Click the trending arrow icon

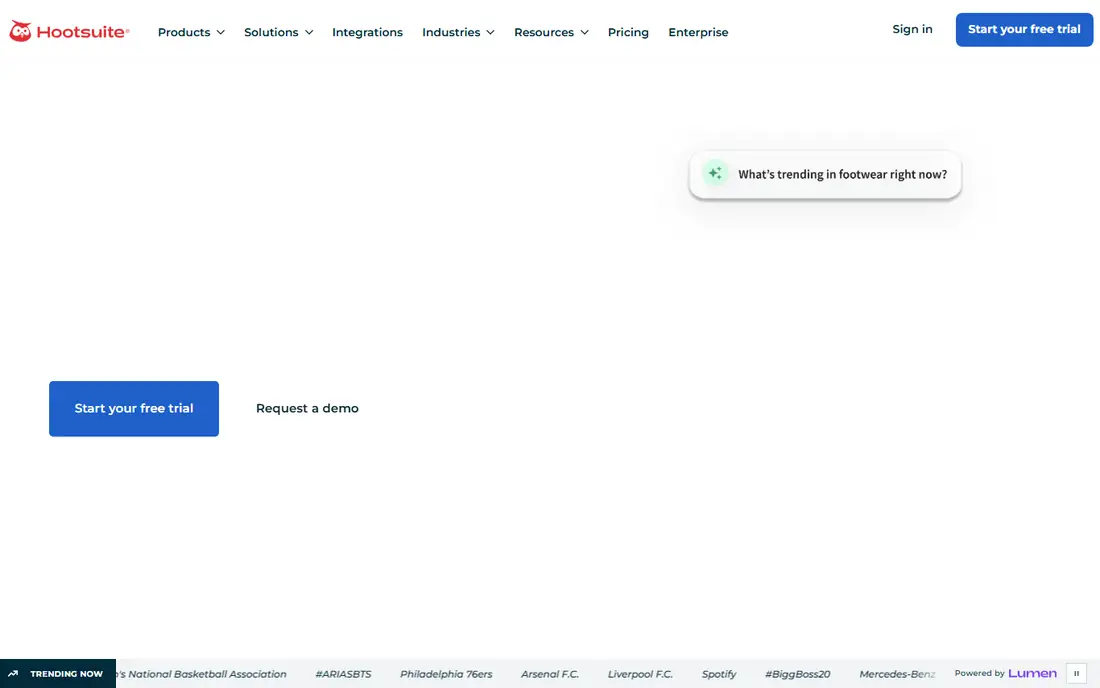[13, 674]
